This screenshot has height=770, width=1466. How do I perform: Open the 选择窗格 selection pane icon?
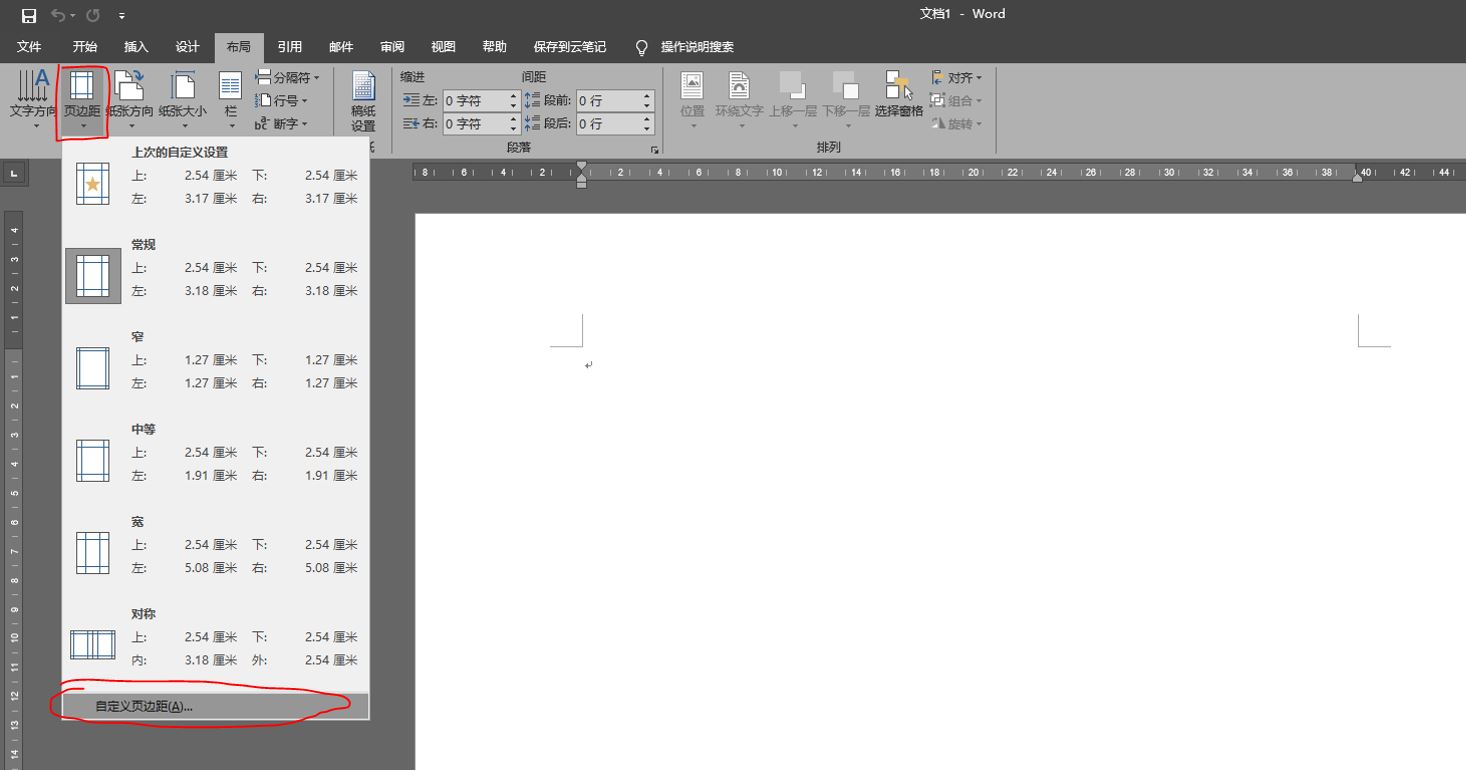click(x=899, y=95)
